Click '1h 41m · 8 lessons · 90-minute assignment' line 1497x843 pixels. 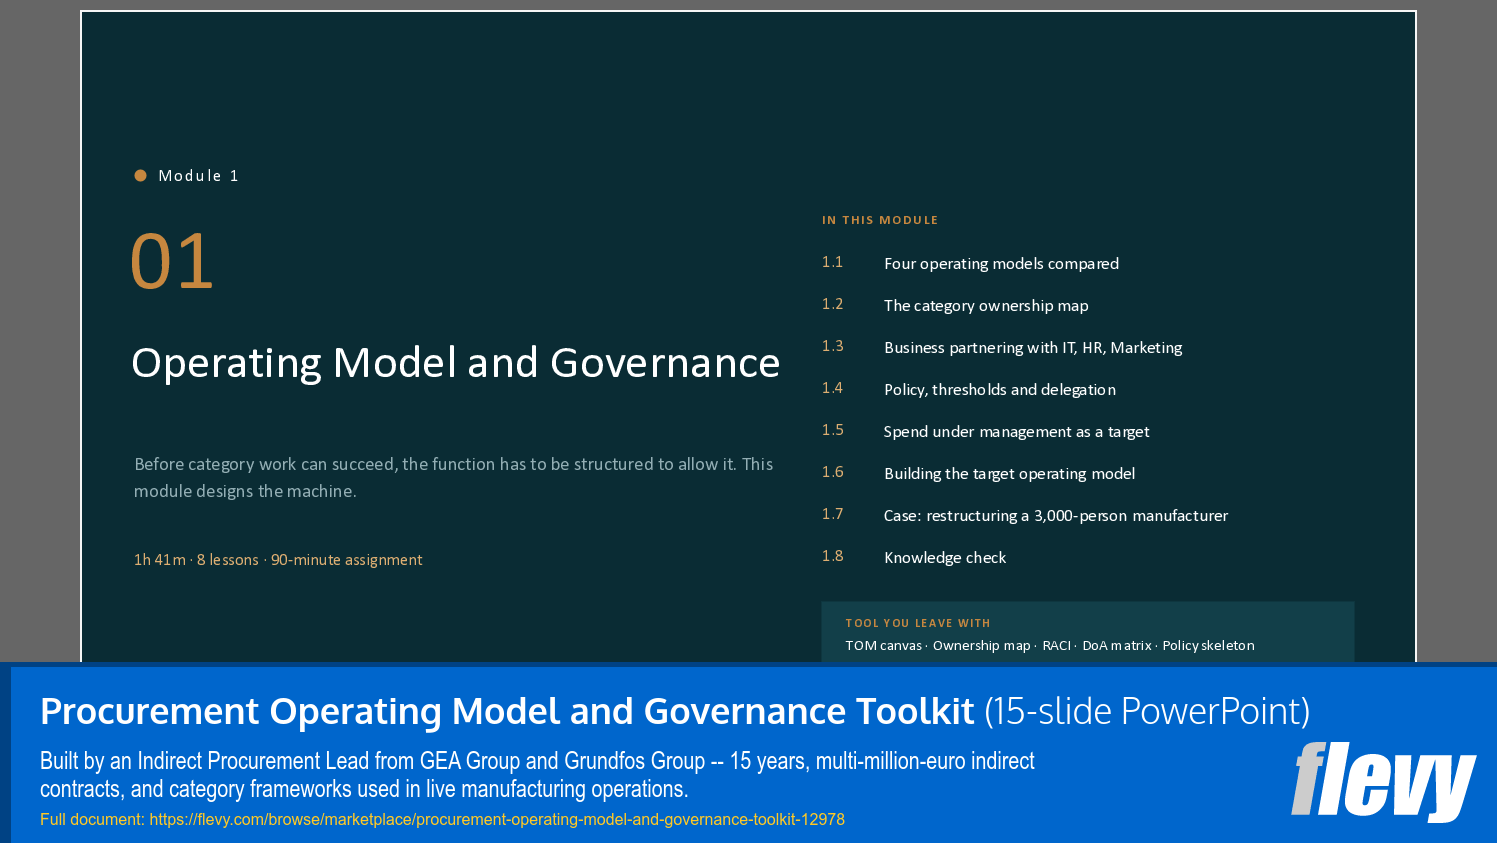coord(278,560)
